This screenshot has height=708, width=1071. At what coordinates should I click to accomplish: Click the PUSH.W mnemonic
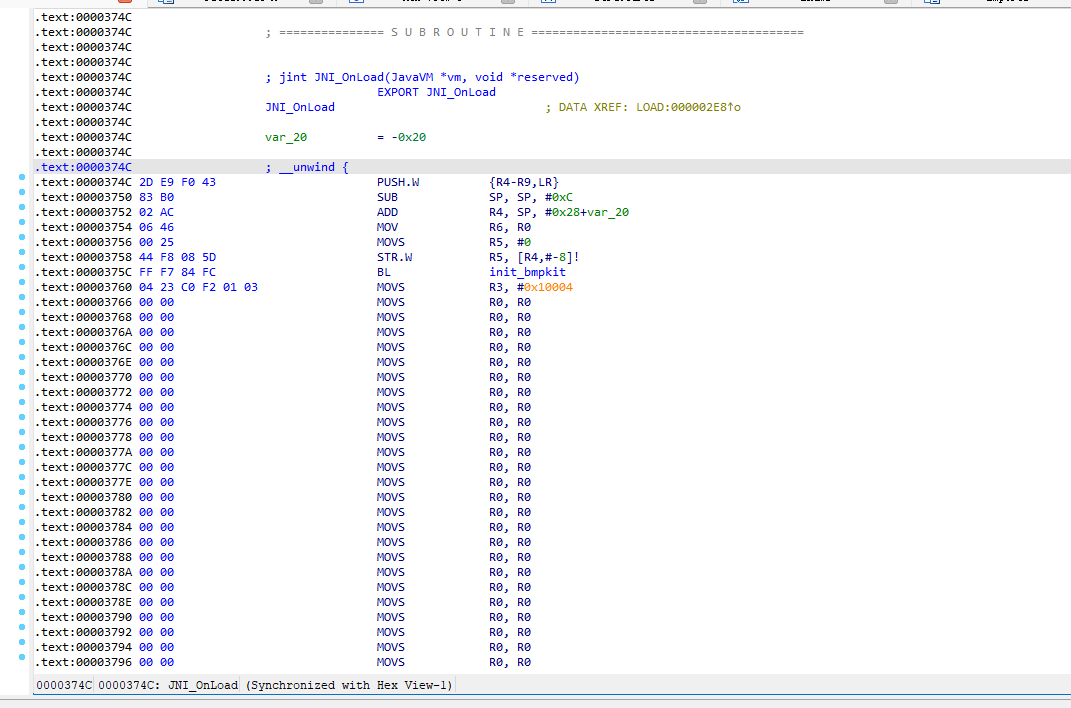tap(394, 182)
